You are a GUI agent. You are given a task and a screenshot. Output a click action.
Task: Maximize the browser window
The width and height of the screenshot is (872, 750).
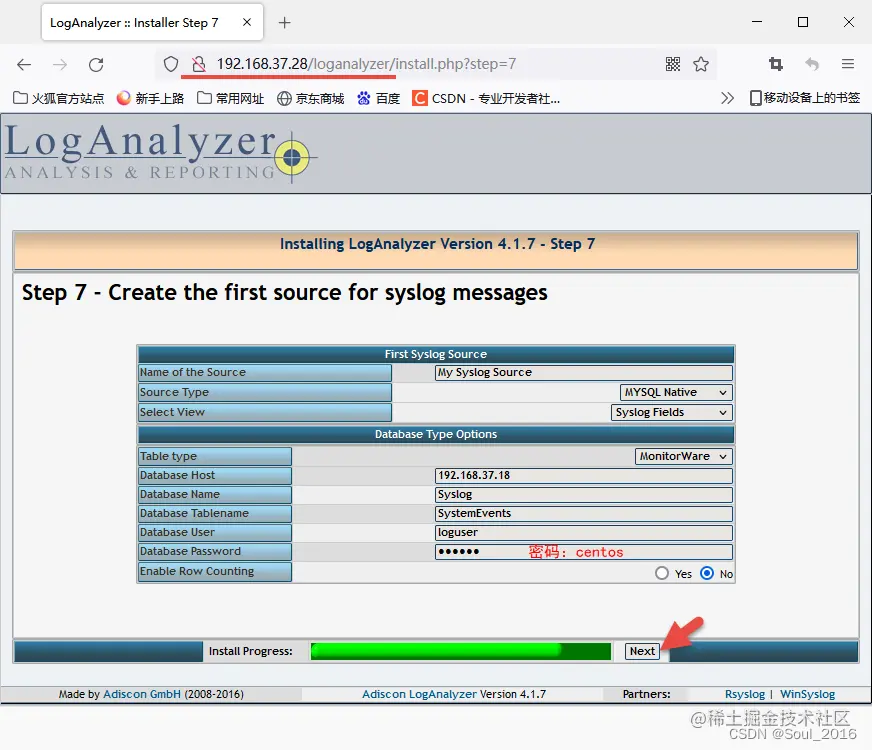pos(803,22)
